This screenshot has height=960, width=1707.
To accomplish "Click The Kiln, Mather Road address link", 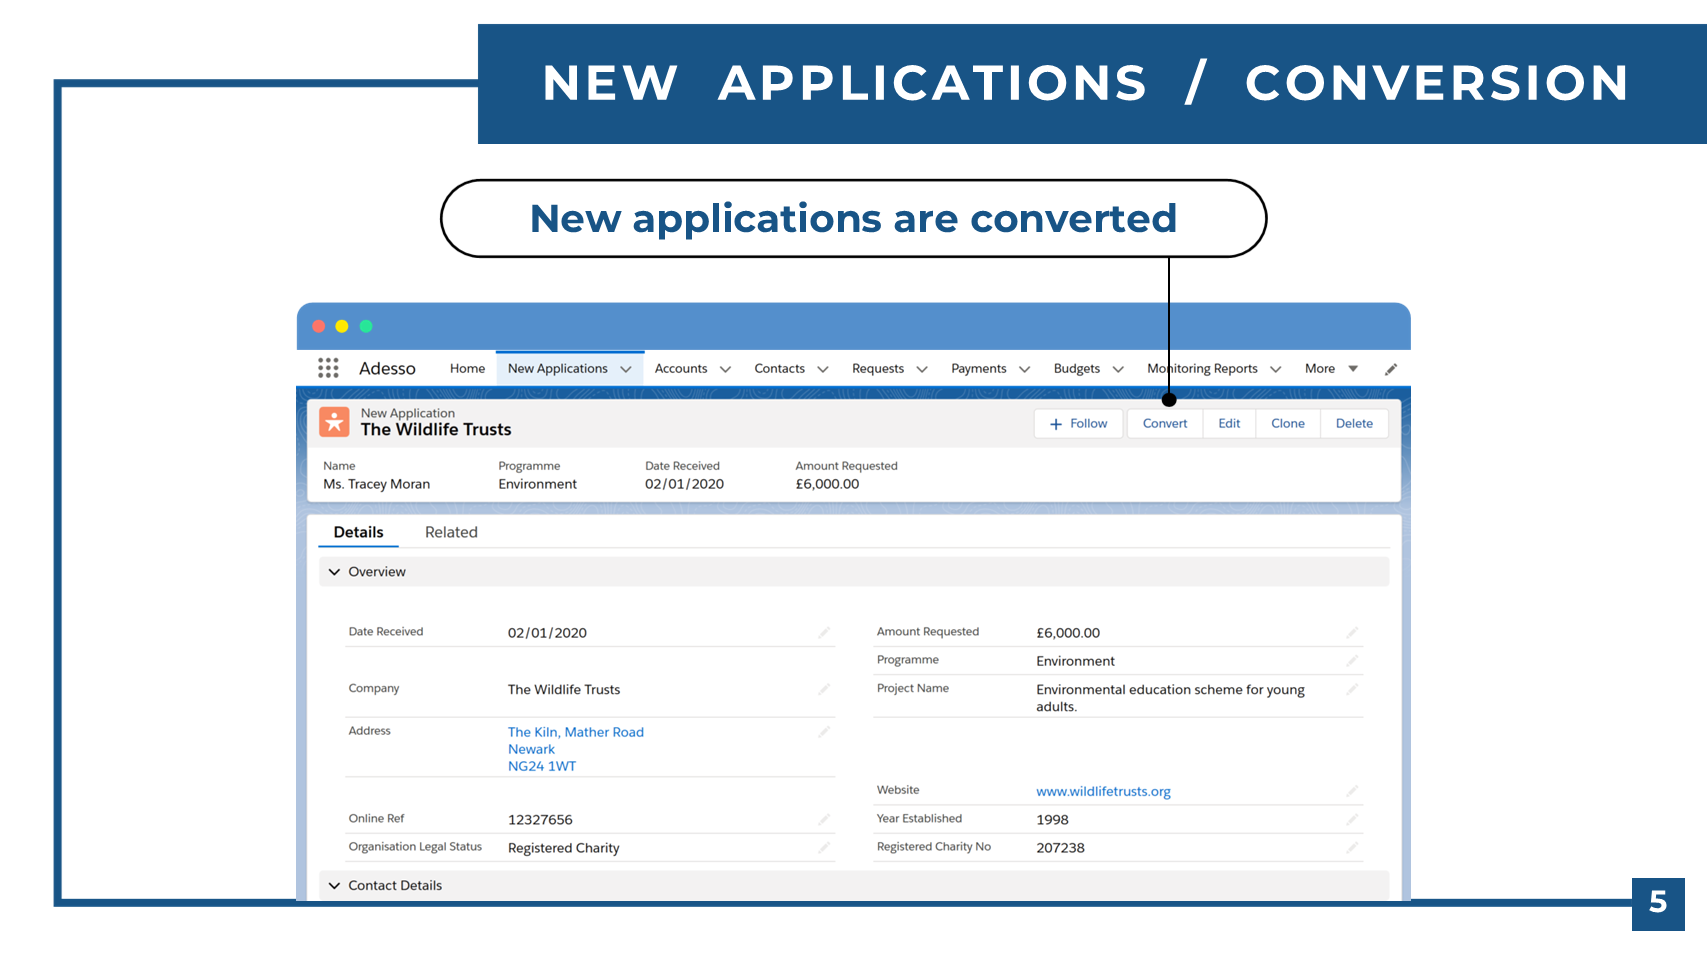I will pos(575,732).
